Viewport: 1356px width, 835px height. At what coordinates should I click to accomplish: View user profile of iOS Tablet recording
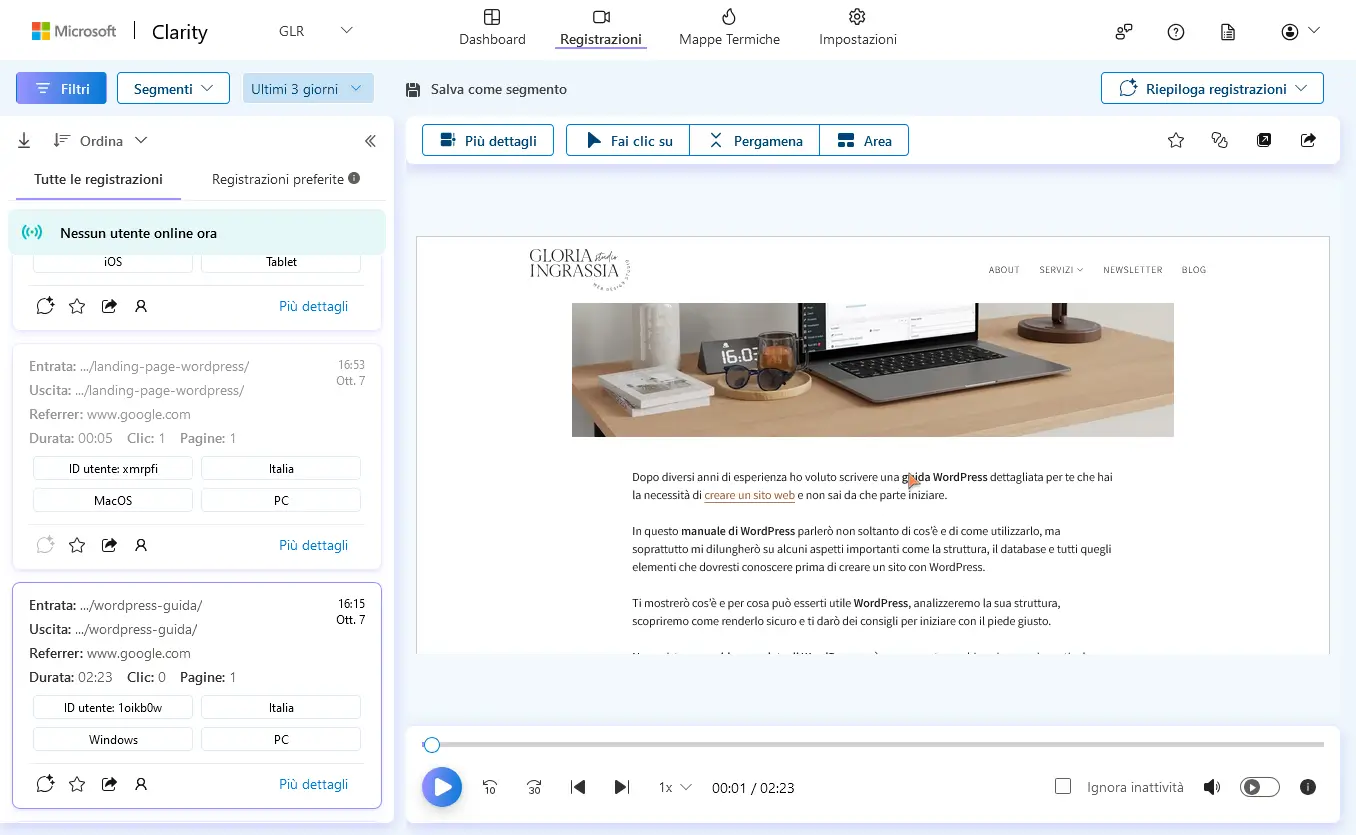pos(141,306)
